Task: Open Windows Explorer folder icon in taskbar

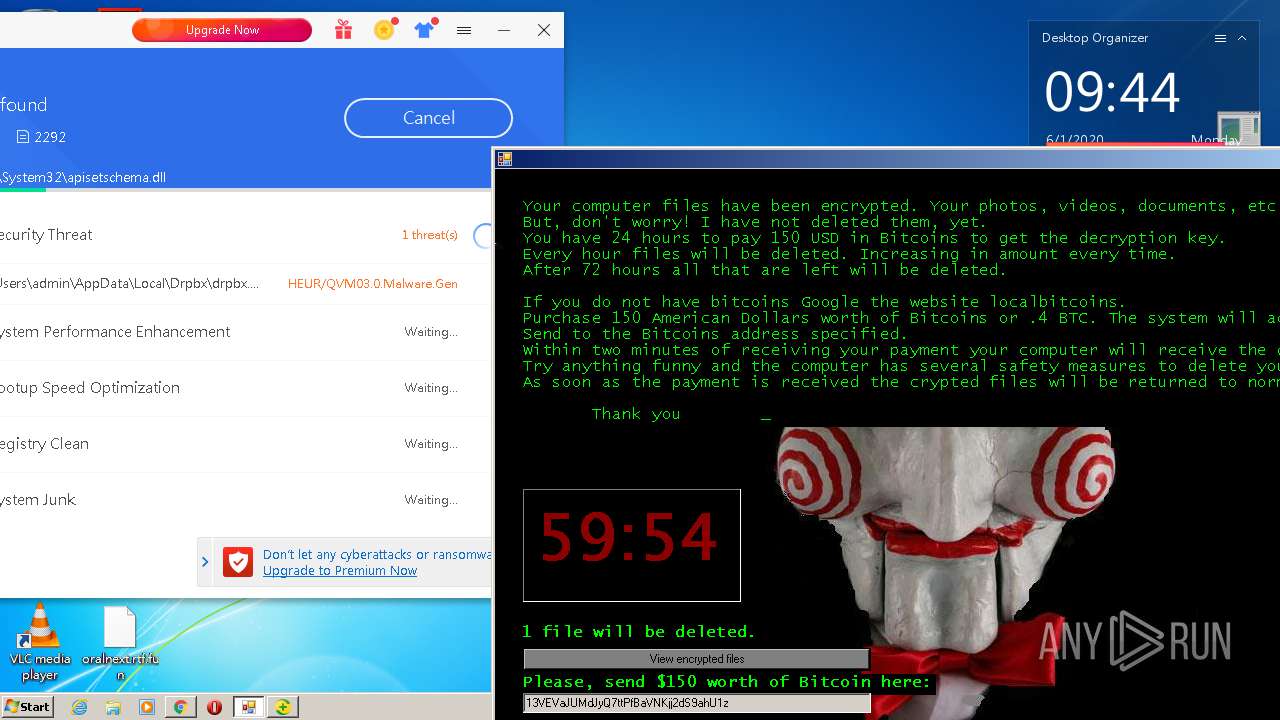Action: pyautogui.click(x=113, y=707)
